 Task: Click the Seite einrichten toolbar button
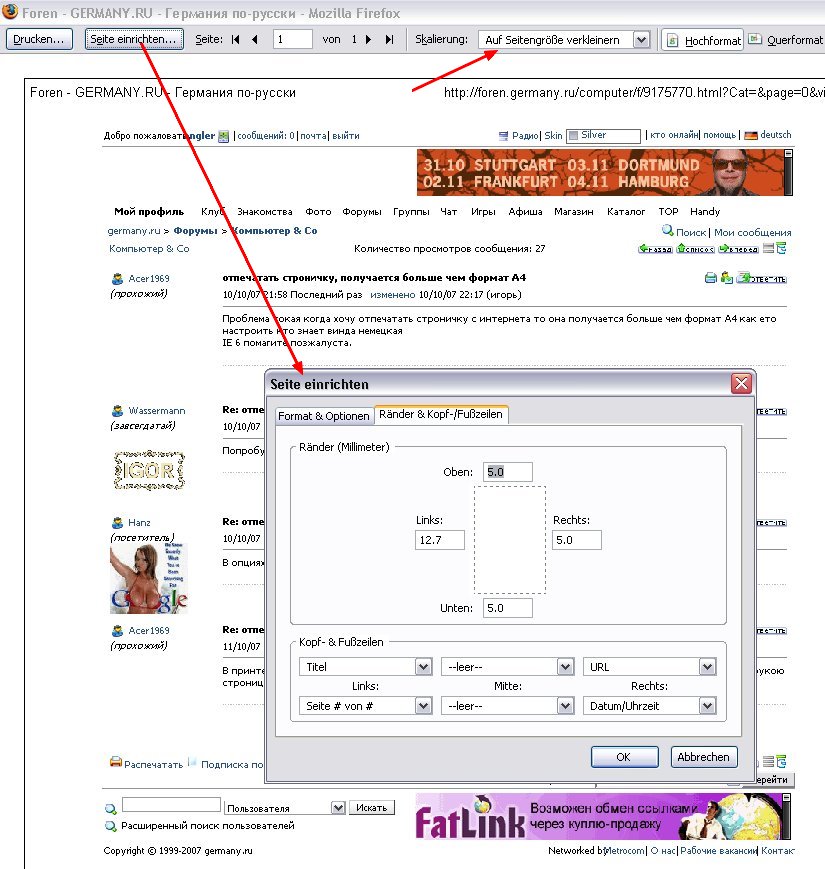(134, 40)
